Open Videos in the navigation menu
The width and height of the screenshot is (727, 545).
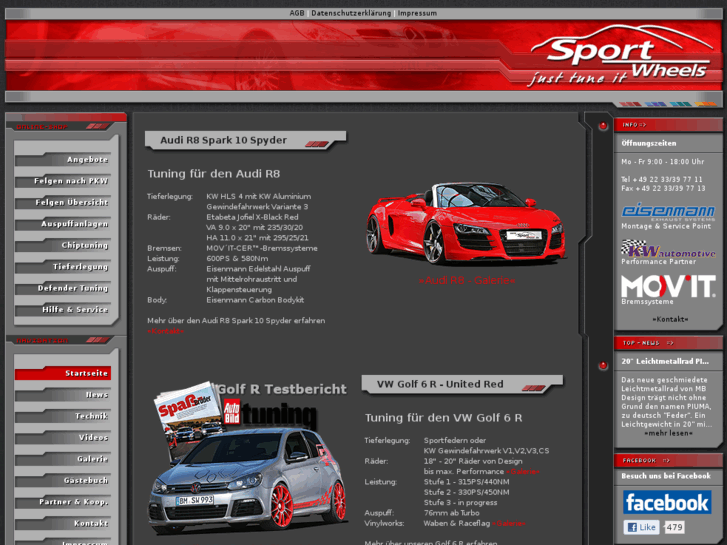pos(63,437)
